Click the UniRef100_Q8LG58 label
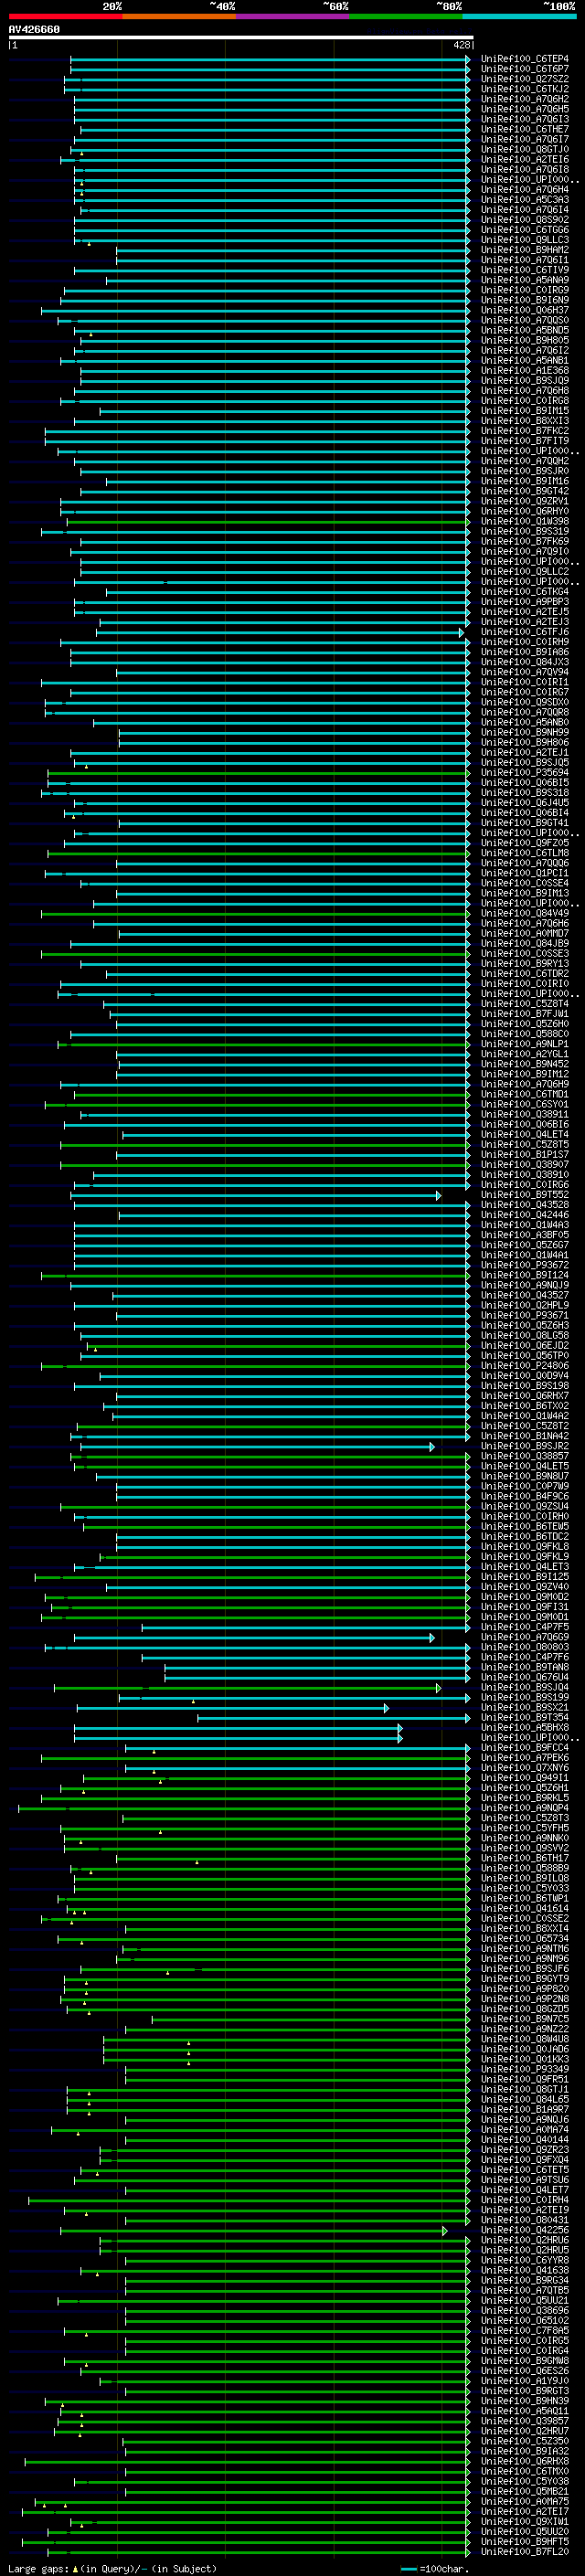The width and height of the screenshot is (585, 2576). click(x=524, y=1336)
